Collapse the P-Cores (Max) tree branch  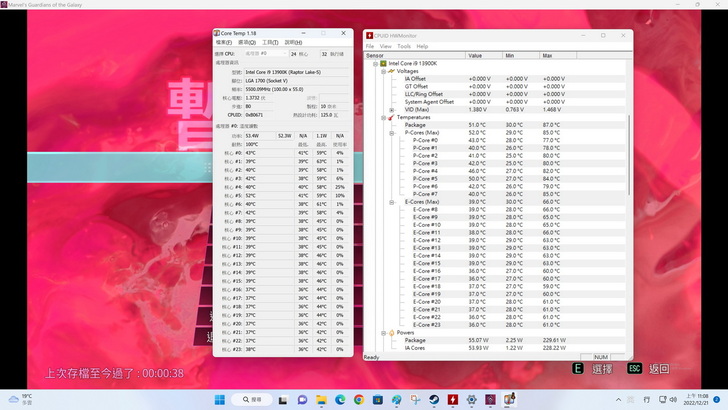[391, 132]
